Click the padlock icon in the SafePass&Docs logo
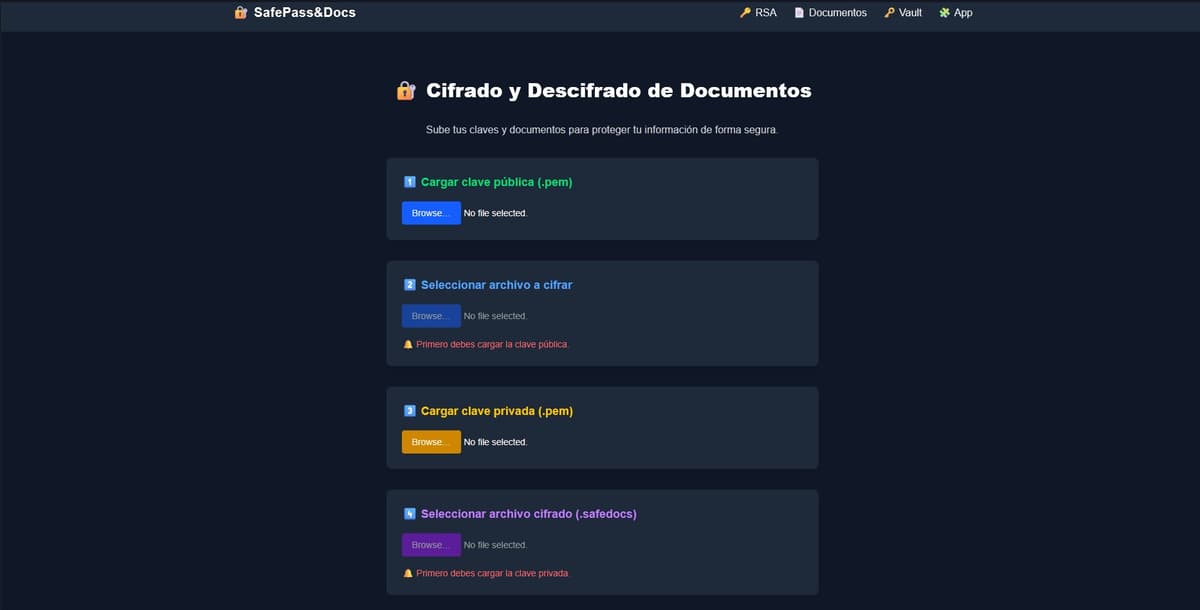 pos(240,13)
